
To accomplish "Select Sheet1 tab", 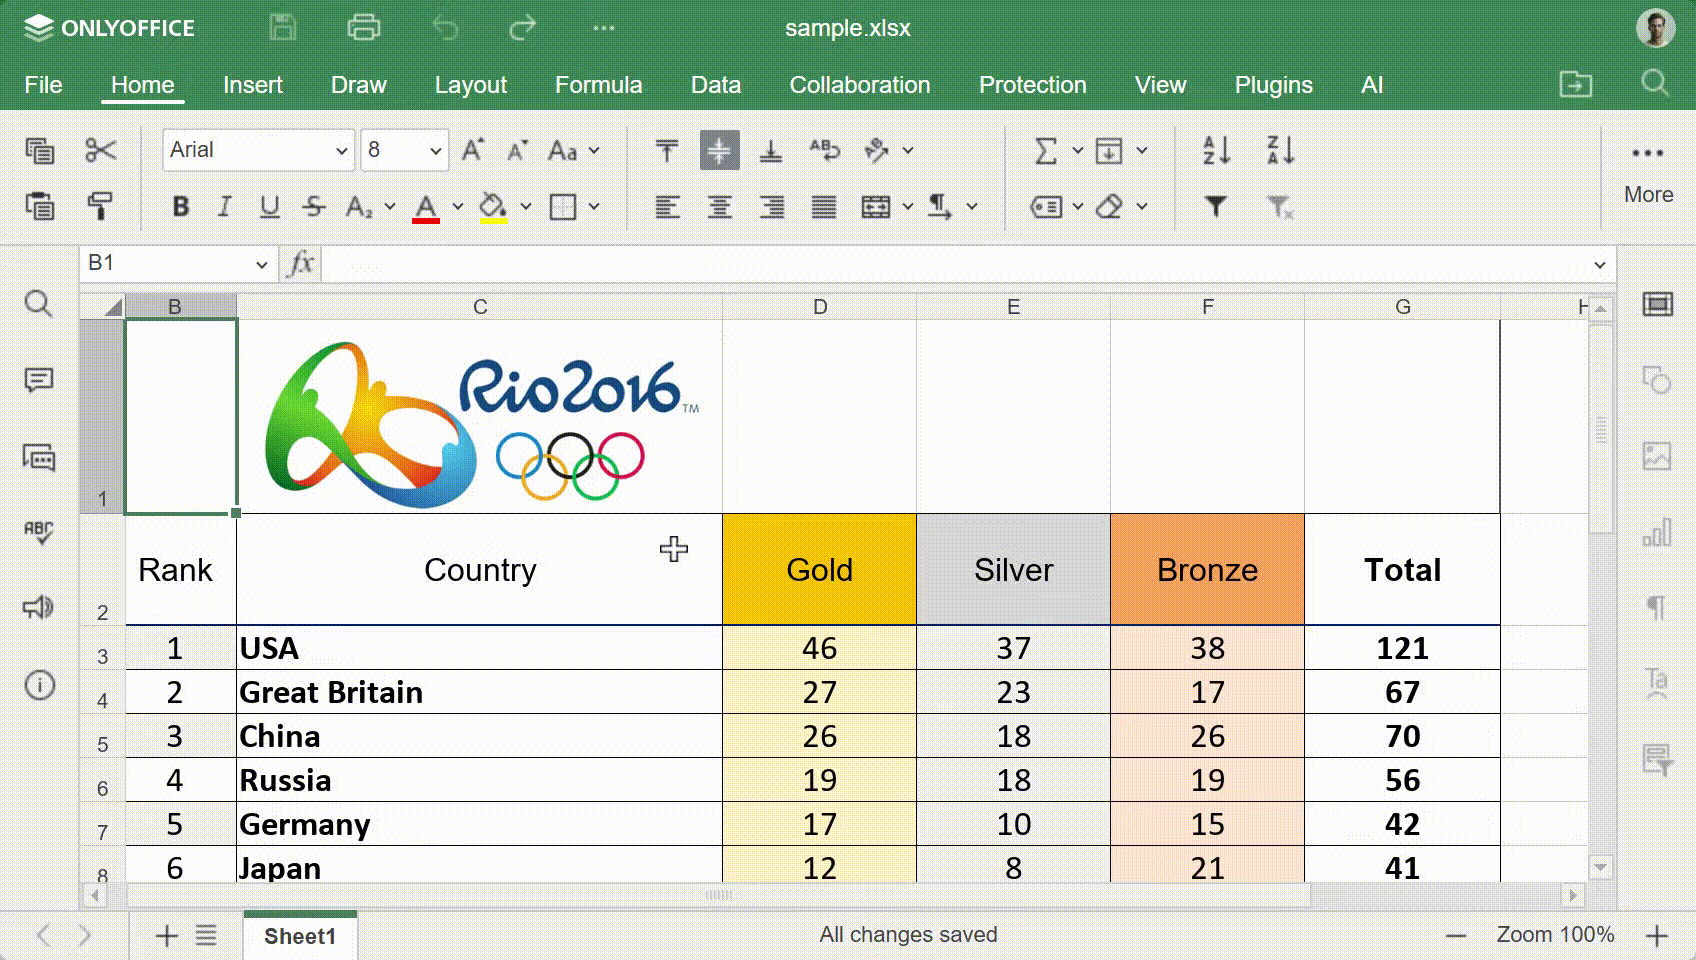I will (x=300, y=936).
